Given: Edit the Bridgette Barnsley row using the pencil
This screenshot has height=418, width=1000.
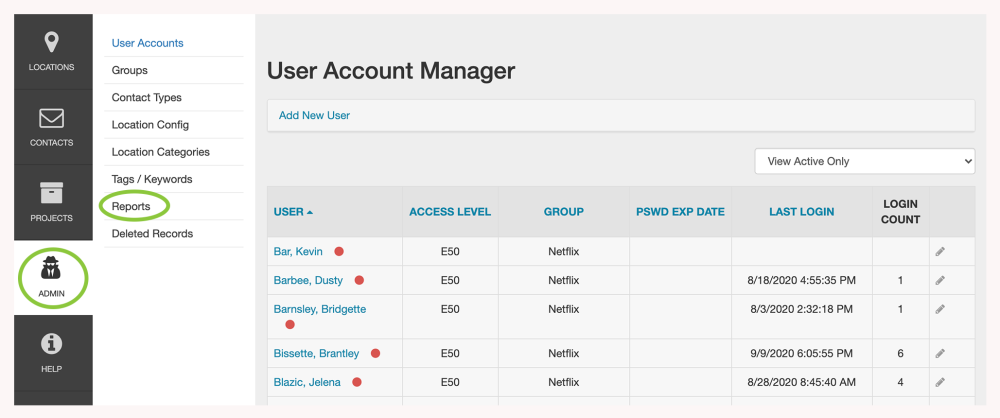Looking at the screenshot, I should pyautogui.click(x=940, y=310).
